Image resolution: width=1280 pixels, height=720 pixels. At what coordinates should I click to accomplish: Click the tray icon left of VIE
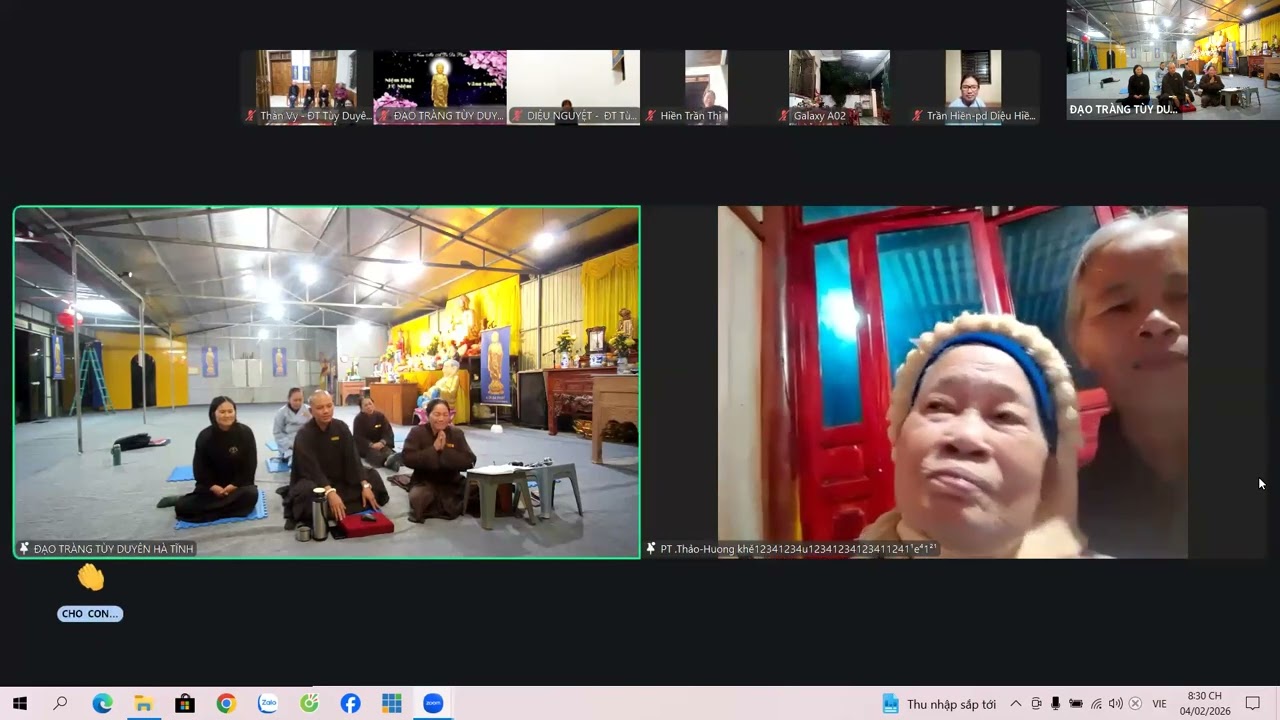(1135, 704)
